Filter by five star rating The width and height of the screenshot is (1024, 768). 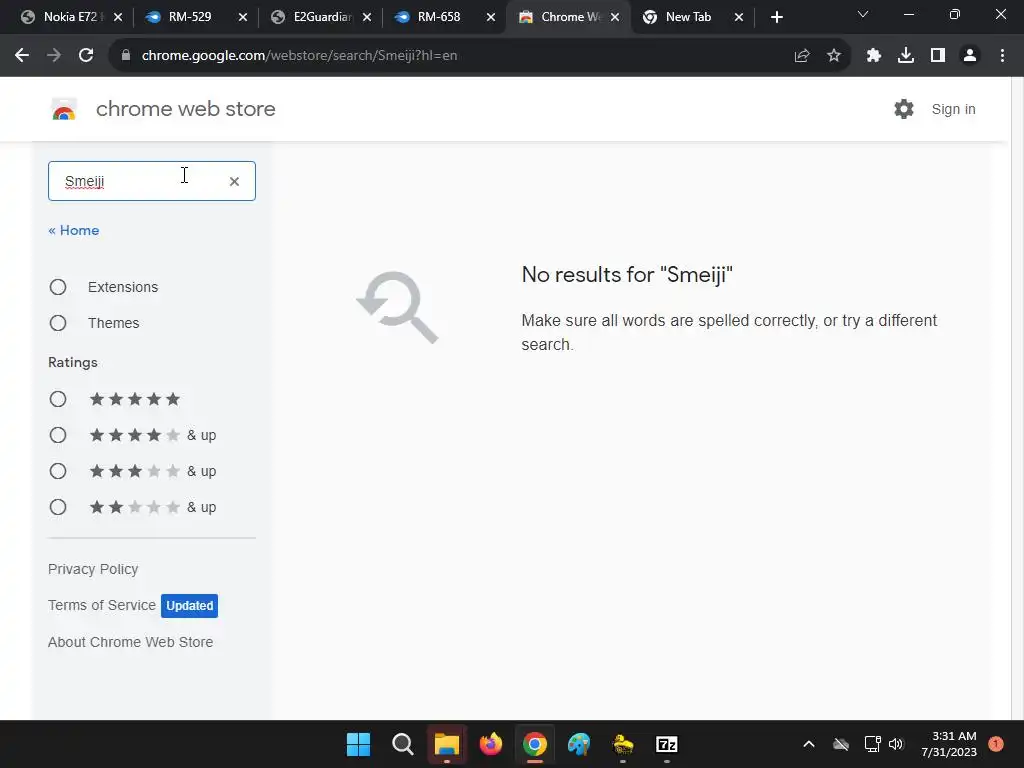pyautogui.click(x=58, y=399)
